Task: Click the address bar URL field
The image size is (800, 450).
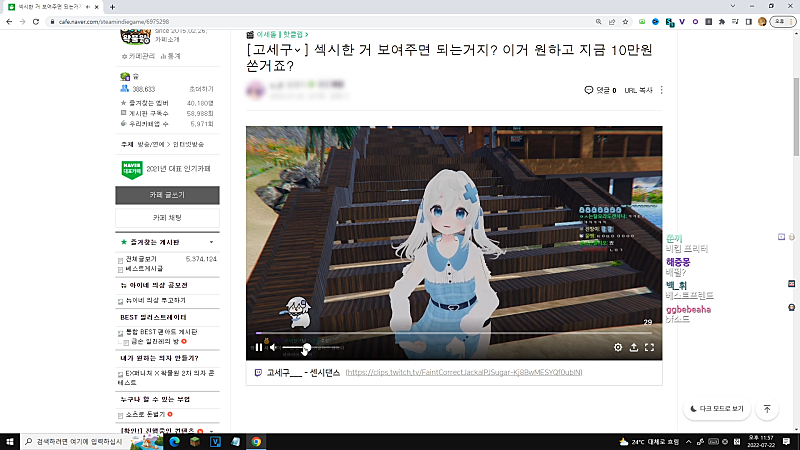Action: tap(321, 21)
